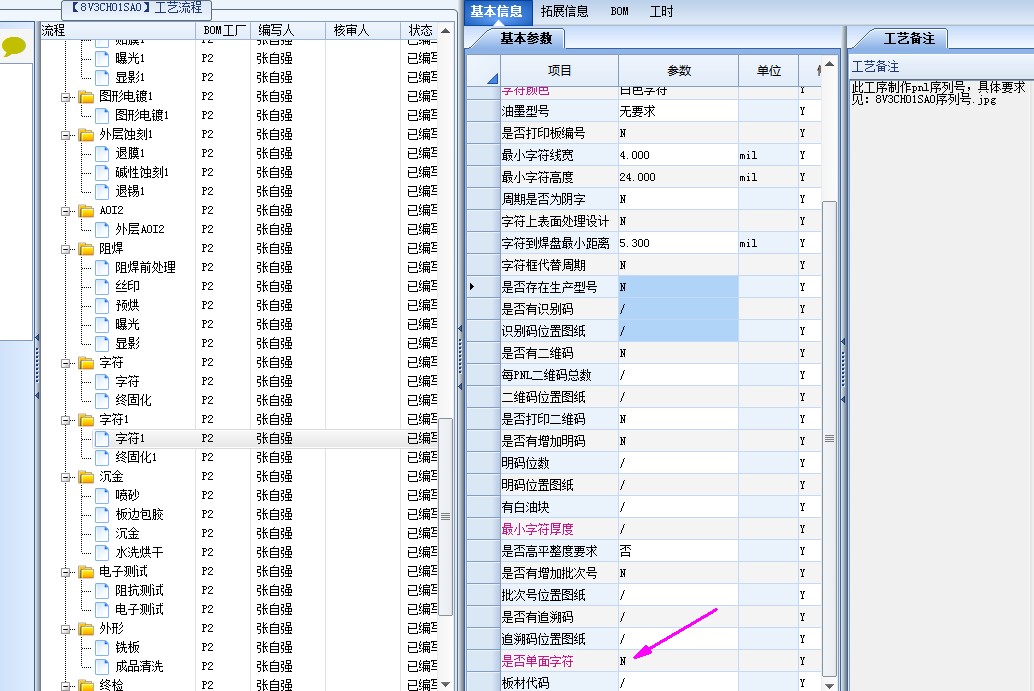Click the folder icon of 阻焊
Screen dimensions: 1034x691
(86, 249)
